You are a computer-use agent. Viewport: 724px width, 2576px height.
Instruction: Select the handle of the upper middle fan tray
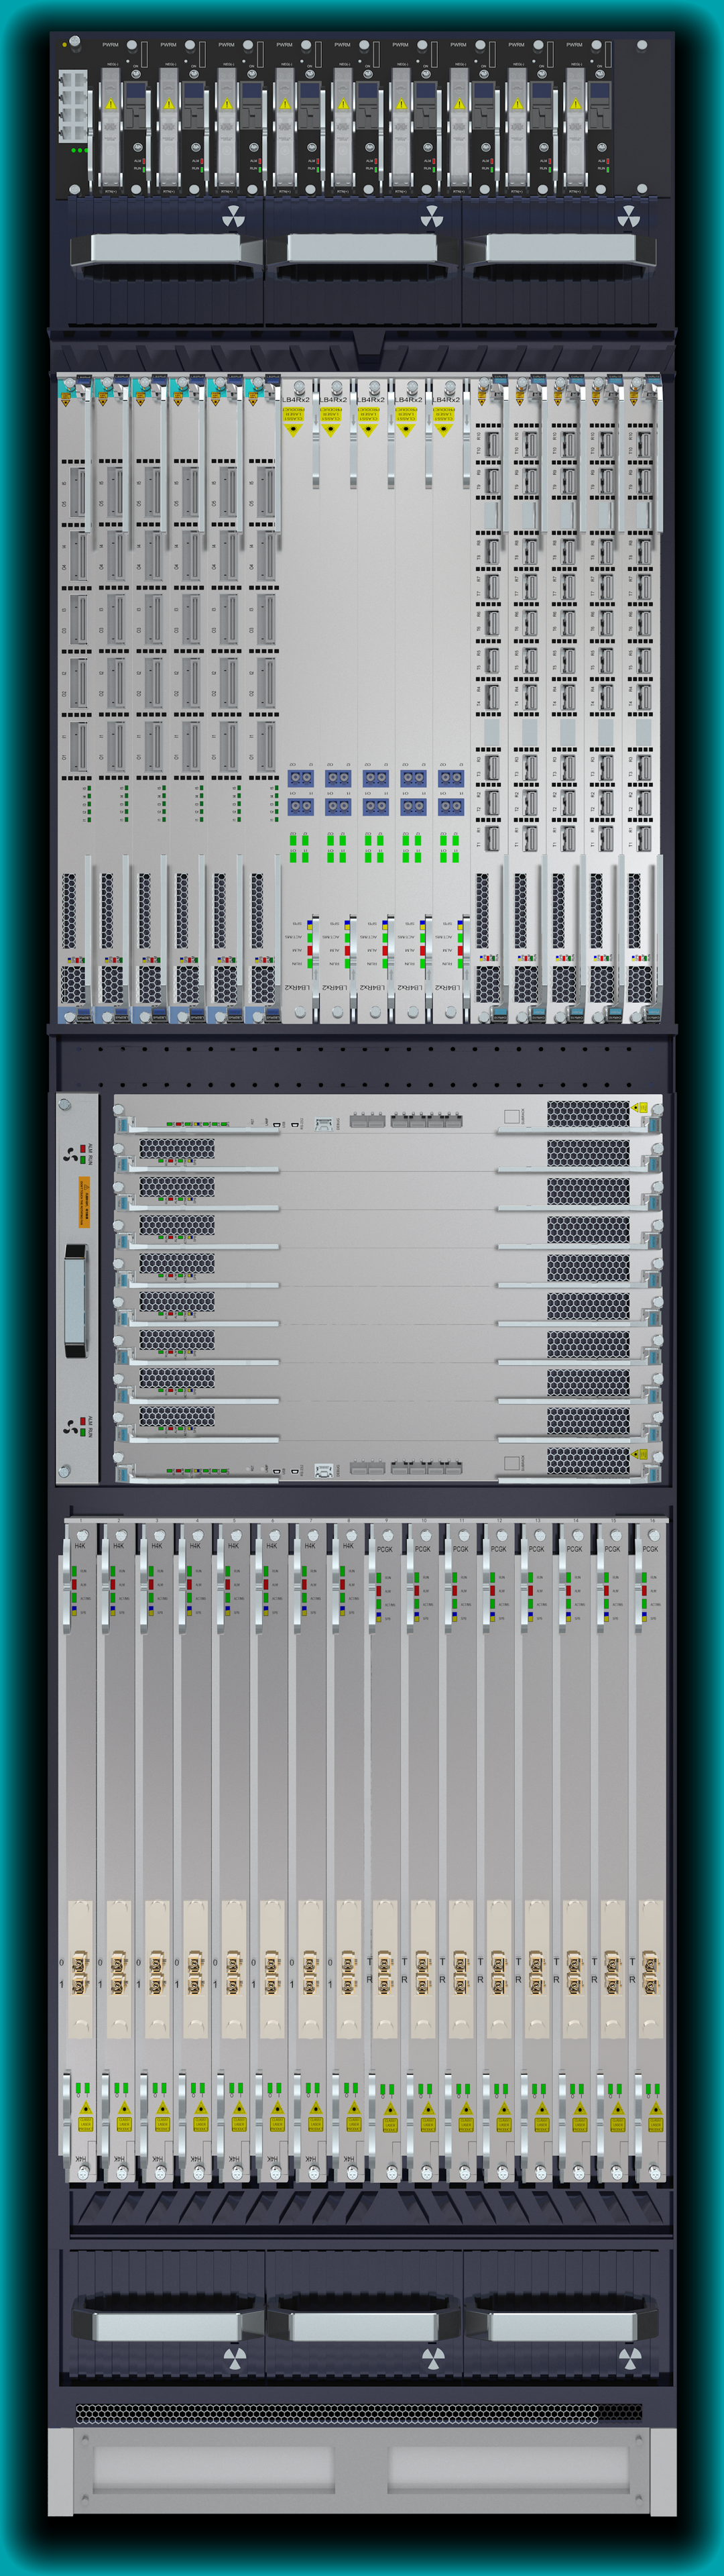(x=362, y=250)
